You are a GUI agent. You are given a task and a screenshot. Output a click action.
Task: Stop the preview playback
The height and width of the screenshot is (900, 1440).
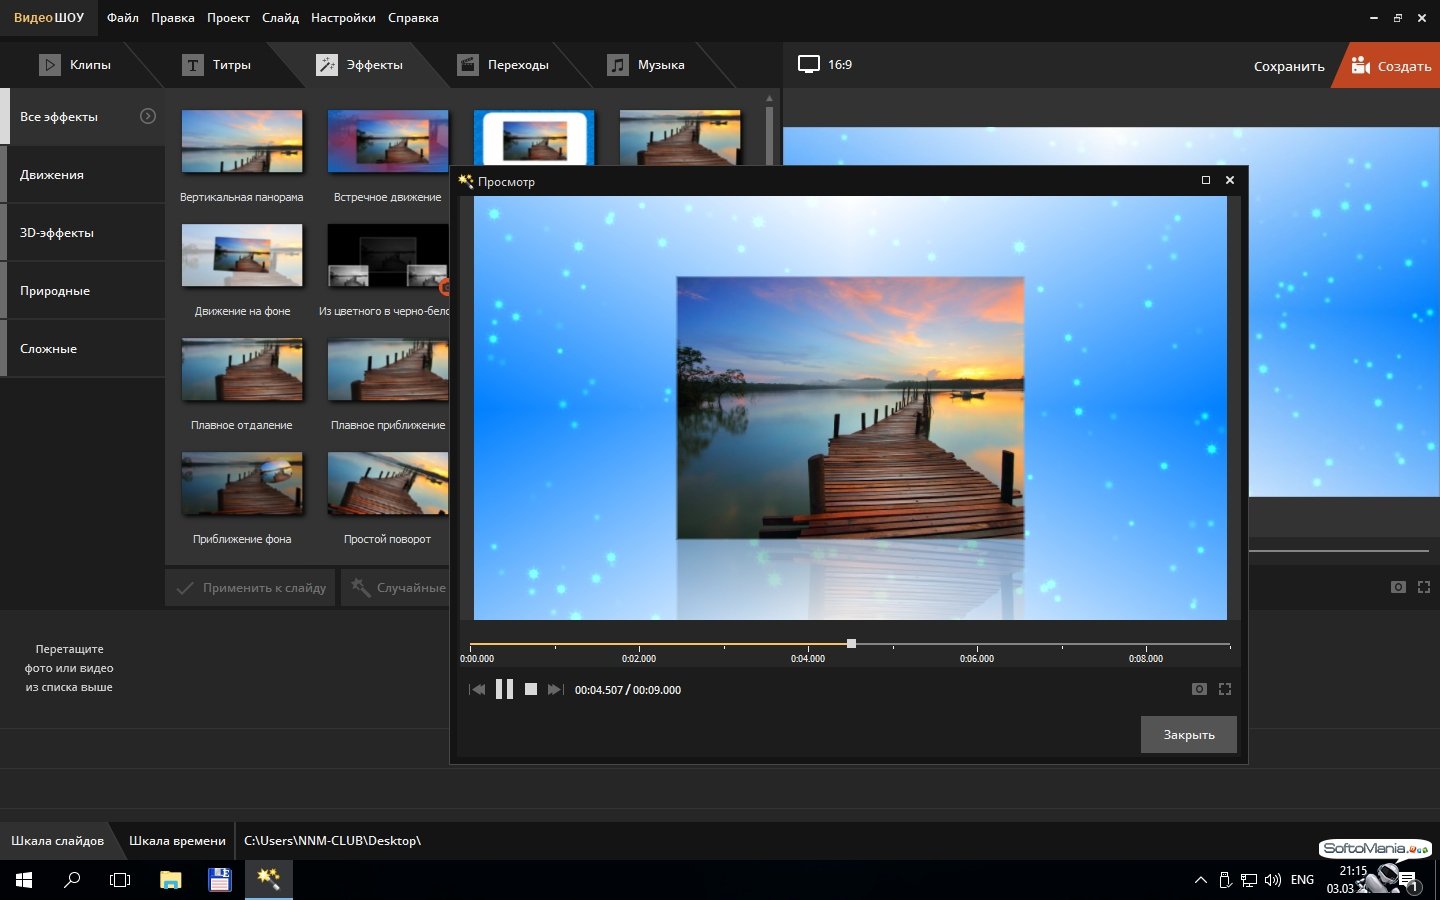click(531, 689)
